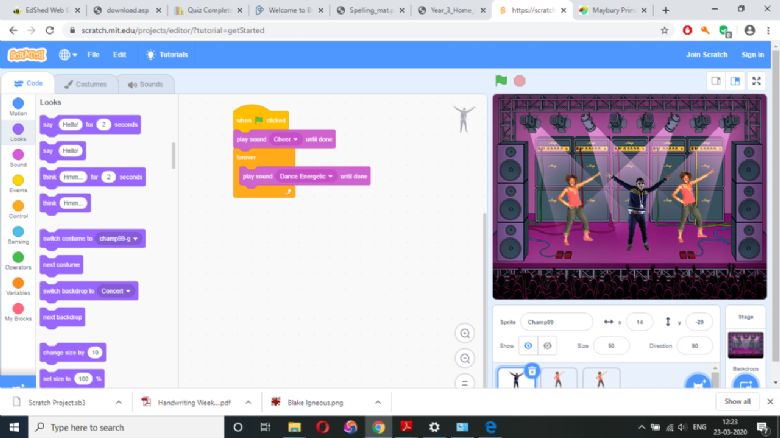Open the Dance Energetic sound dropdown
This screenshot has width=780, height=438.
pyautogui.click(x=306, y=176)
